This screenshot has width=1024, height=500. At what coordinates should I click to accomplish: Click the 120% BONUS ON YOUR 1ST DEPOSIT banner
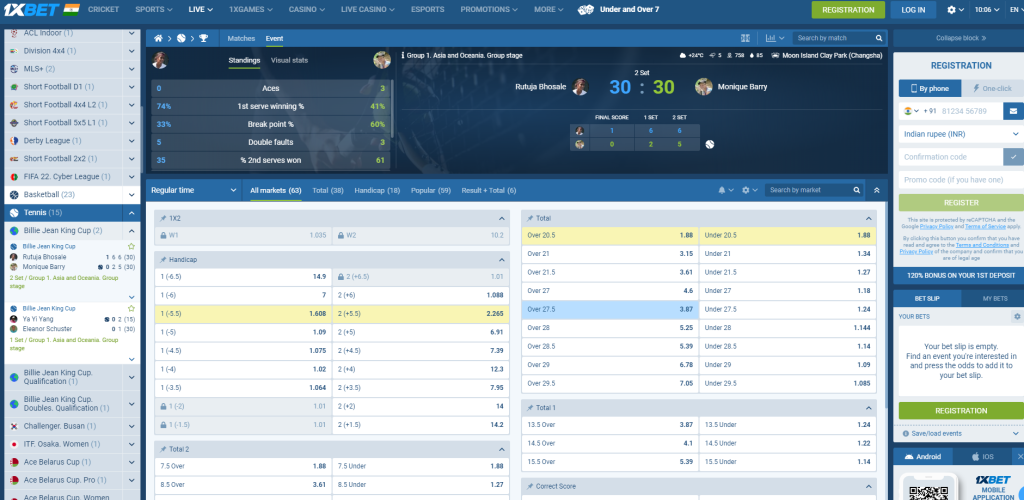[959, 276]
